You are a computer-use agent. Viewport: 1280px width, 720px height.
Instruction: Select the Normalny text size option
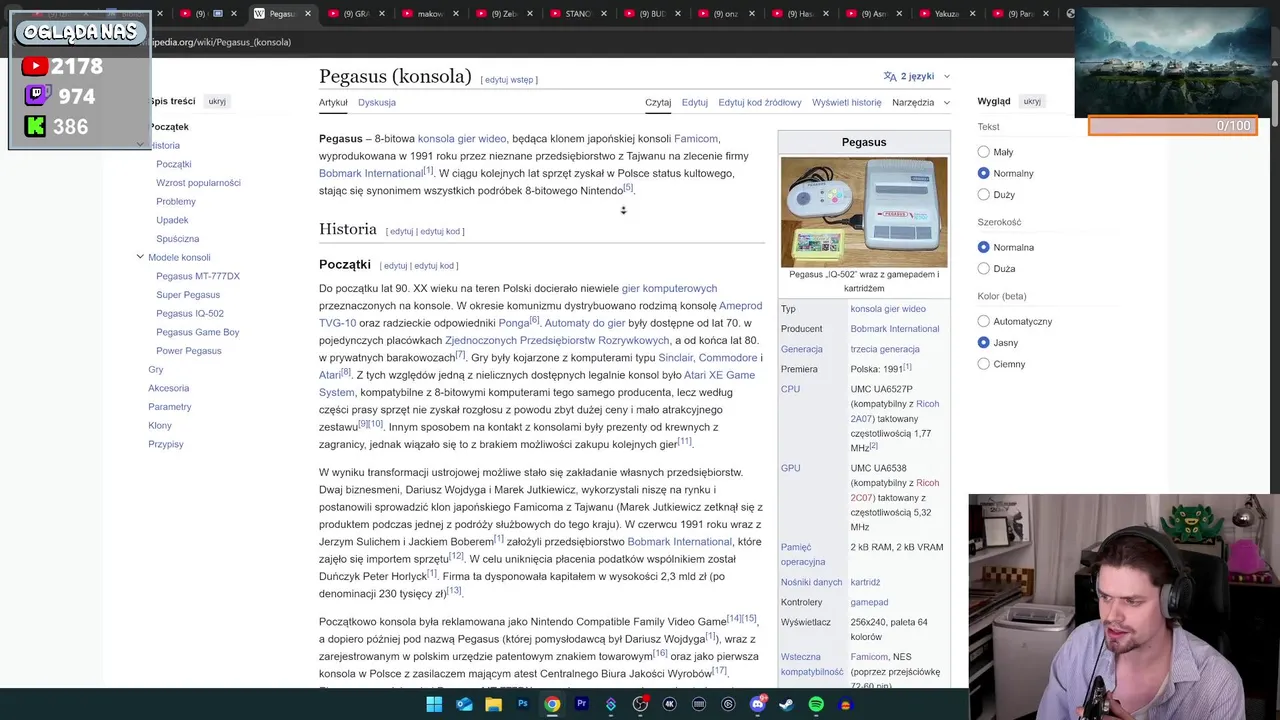983,173
